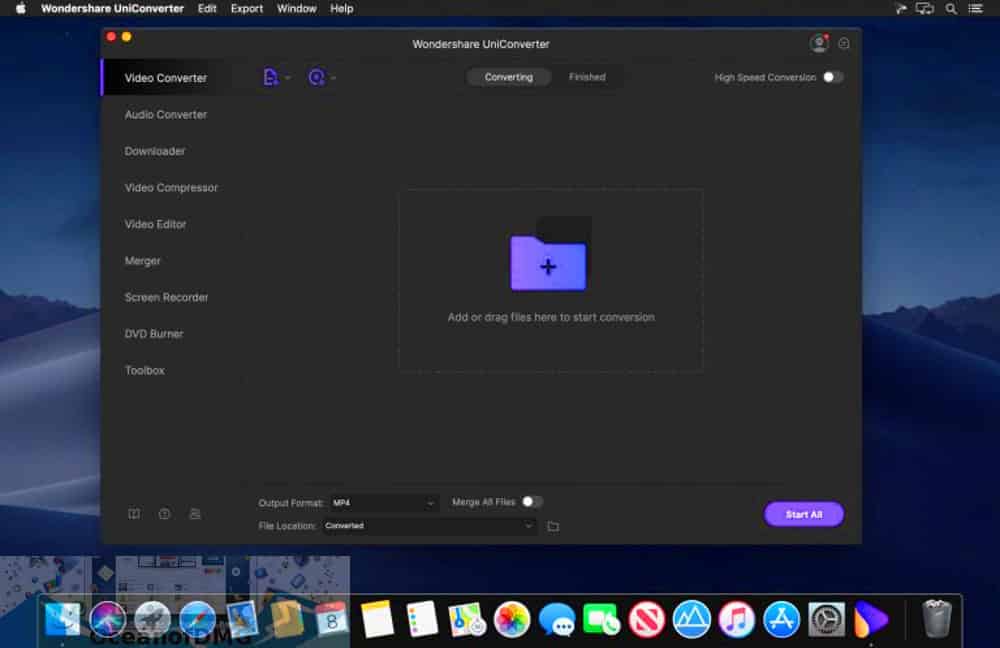Open Screen Recorder in the sidebar
The image size is (1000, 648).
(166, 297)
